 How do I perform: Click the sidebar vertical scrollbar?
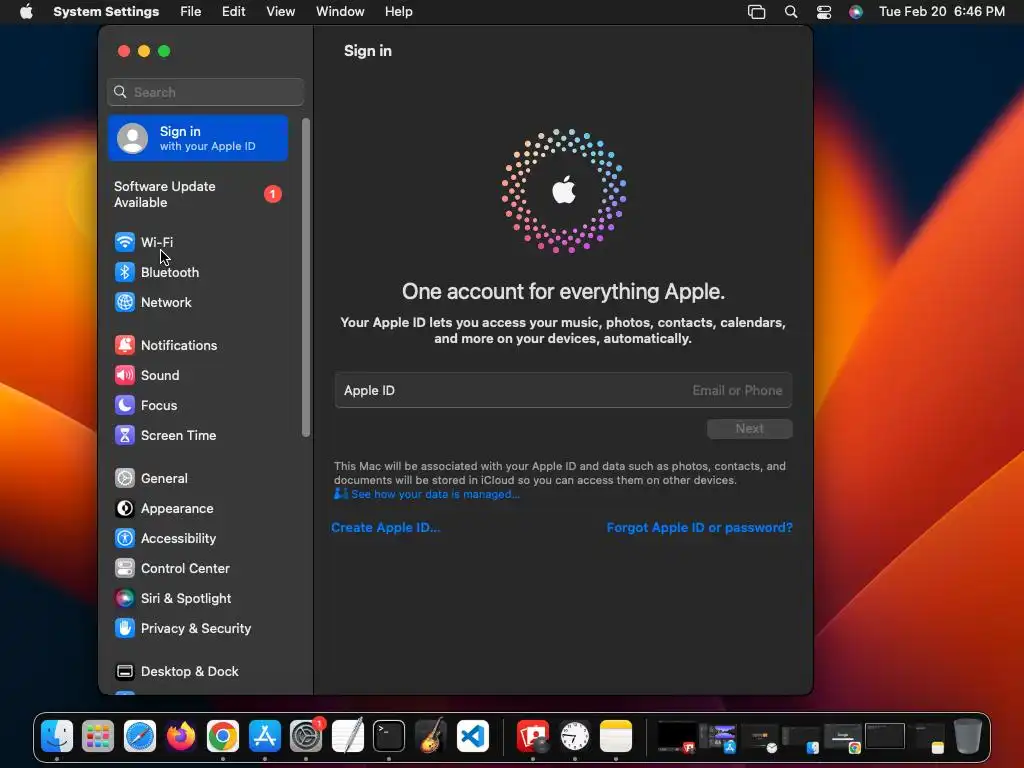[306, 278]
